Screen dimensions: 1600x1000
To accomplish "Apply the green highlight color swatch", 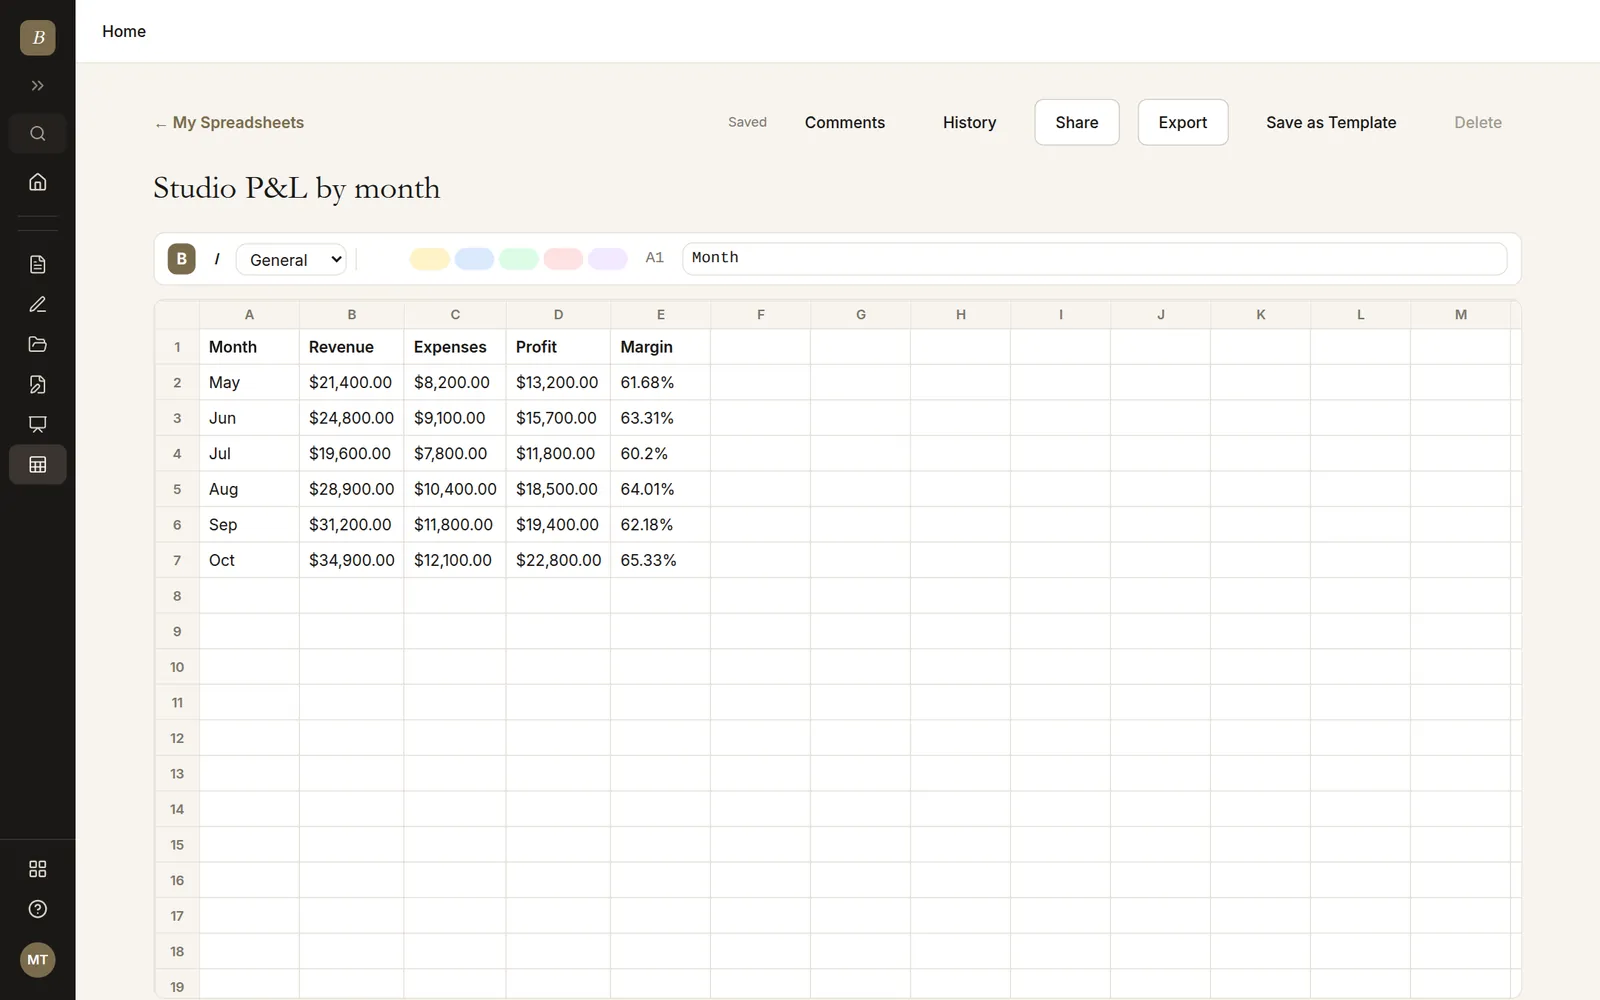I will (519, 259).
